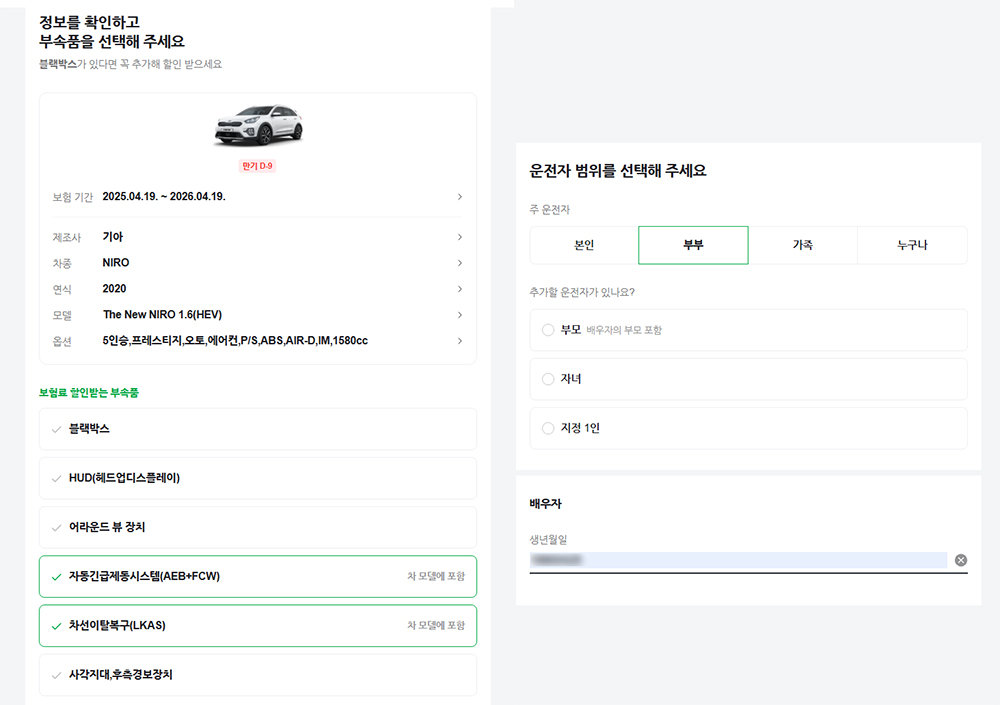1000x705 pixels.
Task: Open the 제조사 기아 row chevron
Action: pos(459,237)
